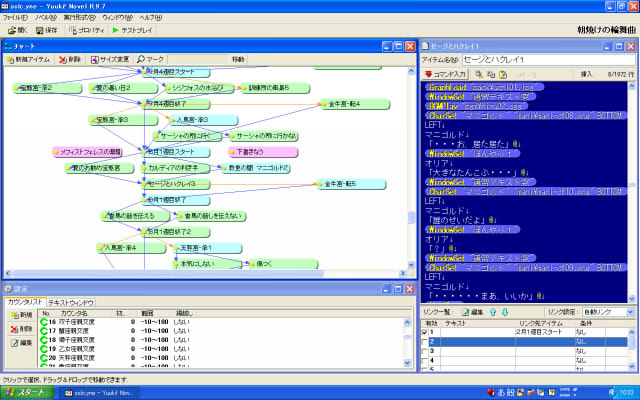Viewport: 640px width, 400px height.
Task: Select the 金牛宮-転5 chart node
Action: 351,184
